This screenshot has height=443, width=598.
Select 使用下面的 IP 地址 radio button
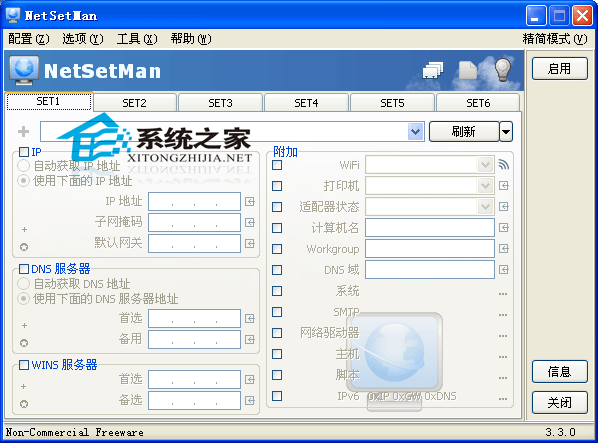24,181
